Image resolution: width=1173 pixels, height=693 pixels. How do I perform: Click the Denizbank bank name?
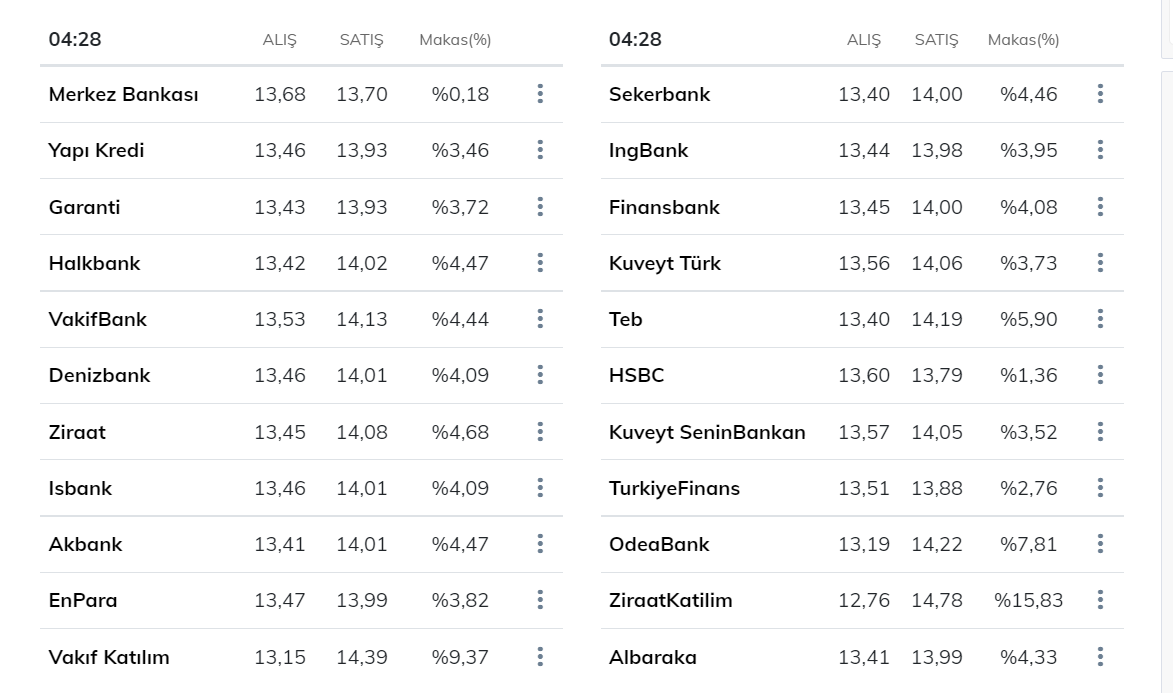point(99,376)
